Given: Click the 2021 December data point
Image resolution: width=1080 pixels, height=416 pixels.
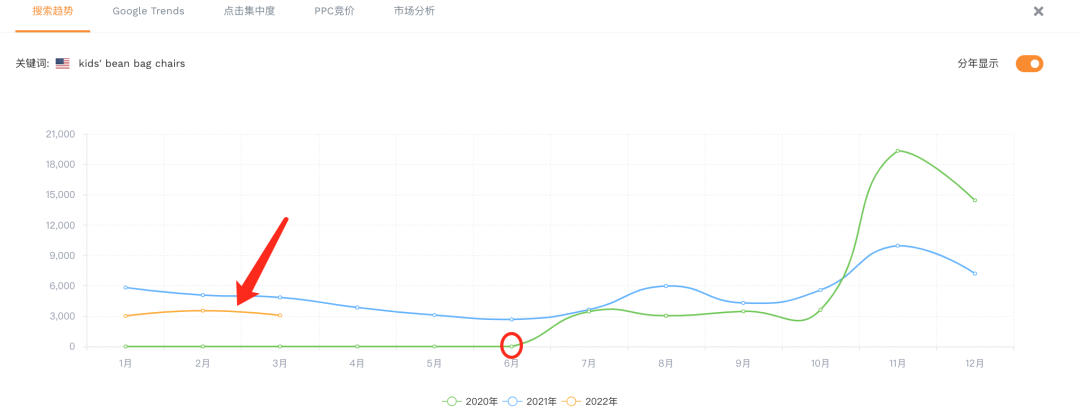Looking at the screenshot, I should point(974,273).
